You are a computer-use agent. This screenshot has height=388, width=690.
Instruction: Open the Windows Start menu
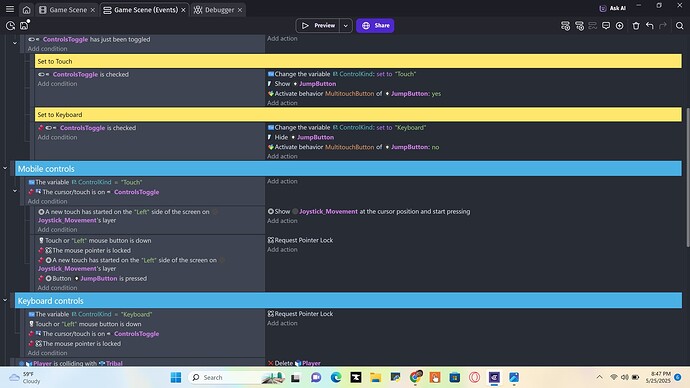point(176,377)
